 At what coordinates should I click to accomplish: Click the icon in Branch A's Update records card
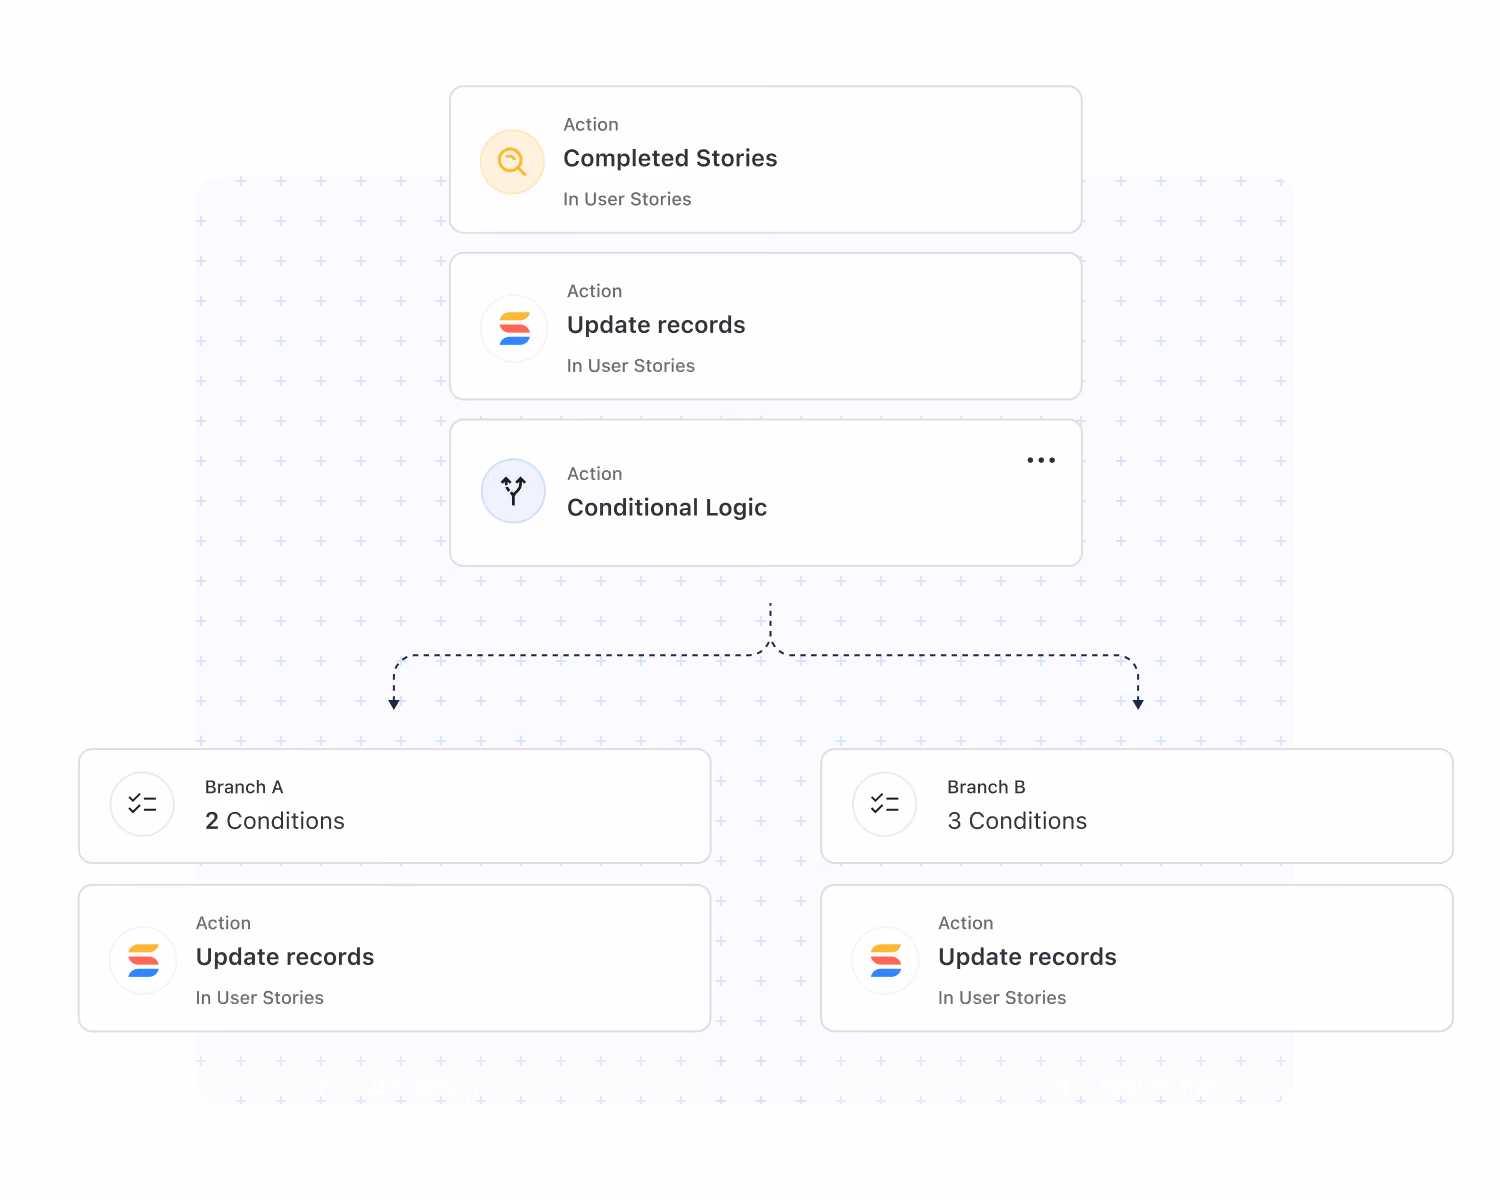point(143,961)
